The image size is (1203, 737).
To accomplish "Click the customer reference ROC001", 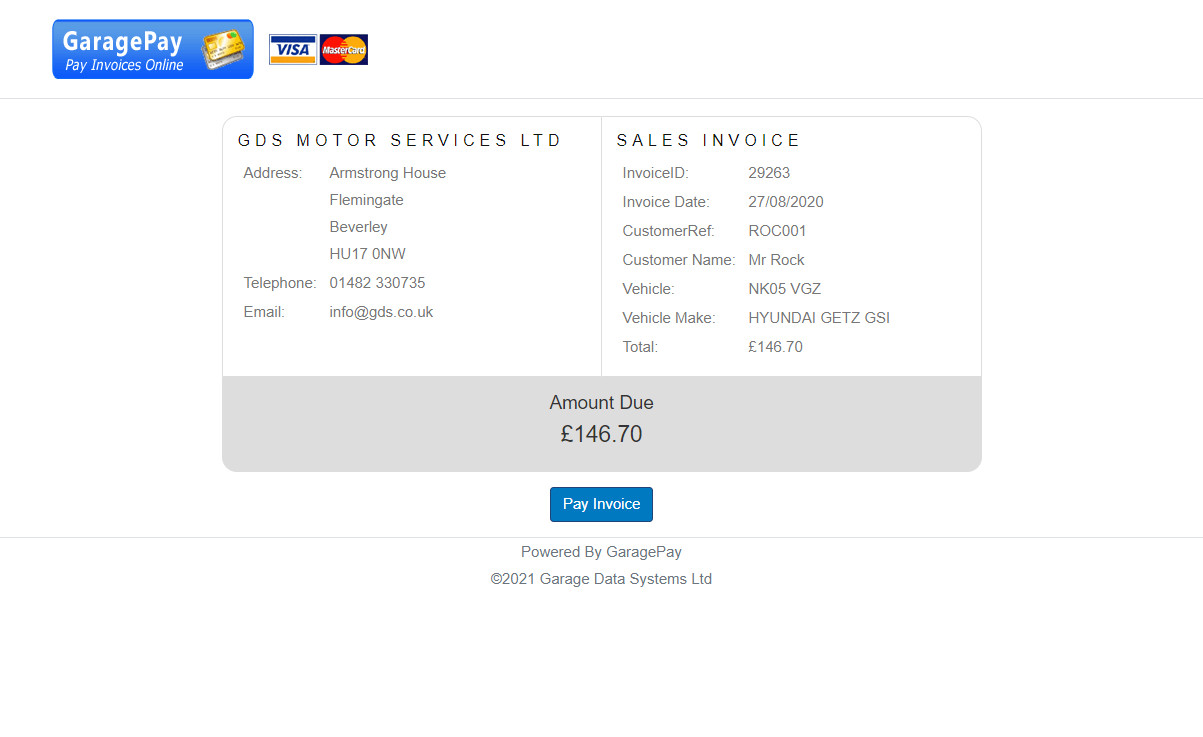I will 777,231.
